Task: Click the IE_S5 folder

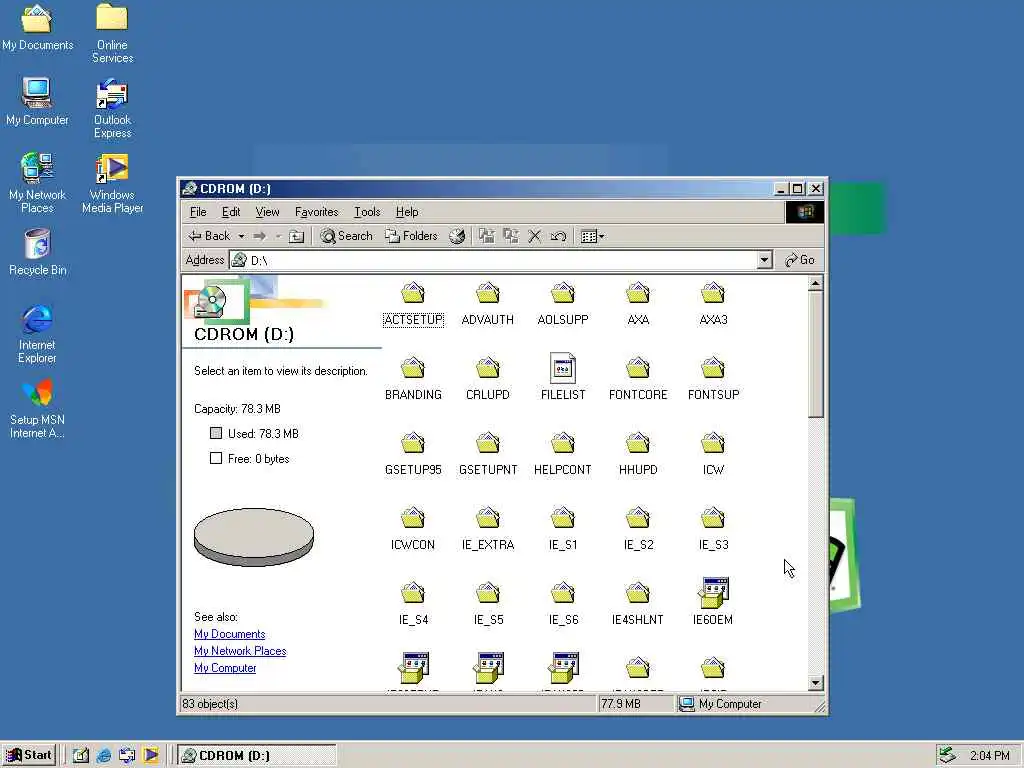Action: 488,605
